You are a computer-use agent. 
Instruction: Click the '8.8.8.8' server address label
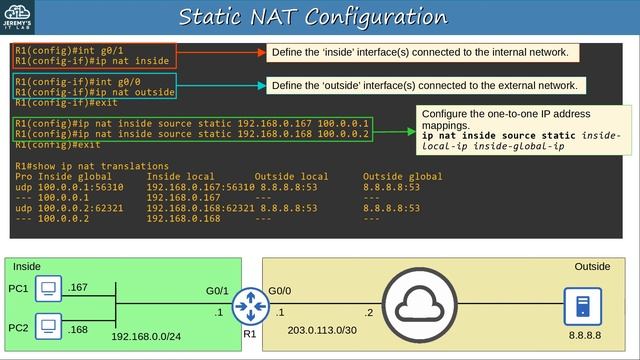click(x=585, y=336)
